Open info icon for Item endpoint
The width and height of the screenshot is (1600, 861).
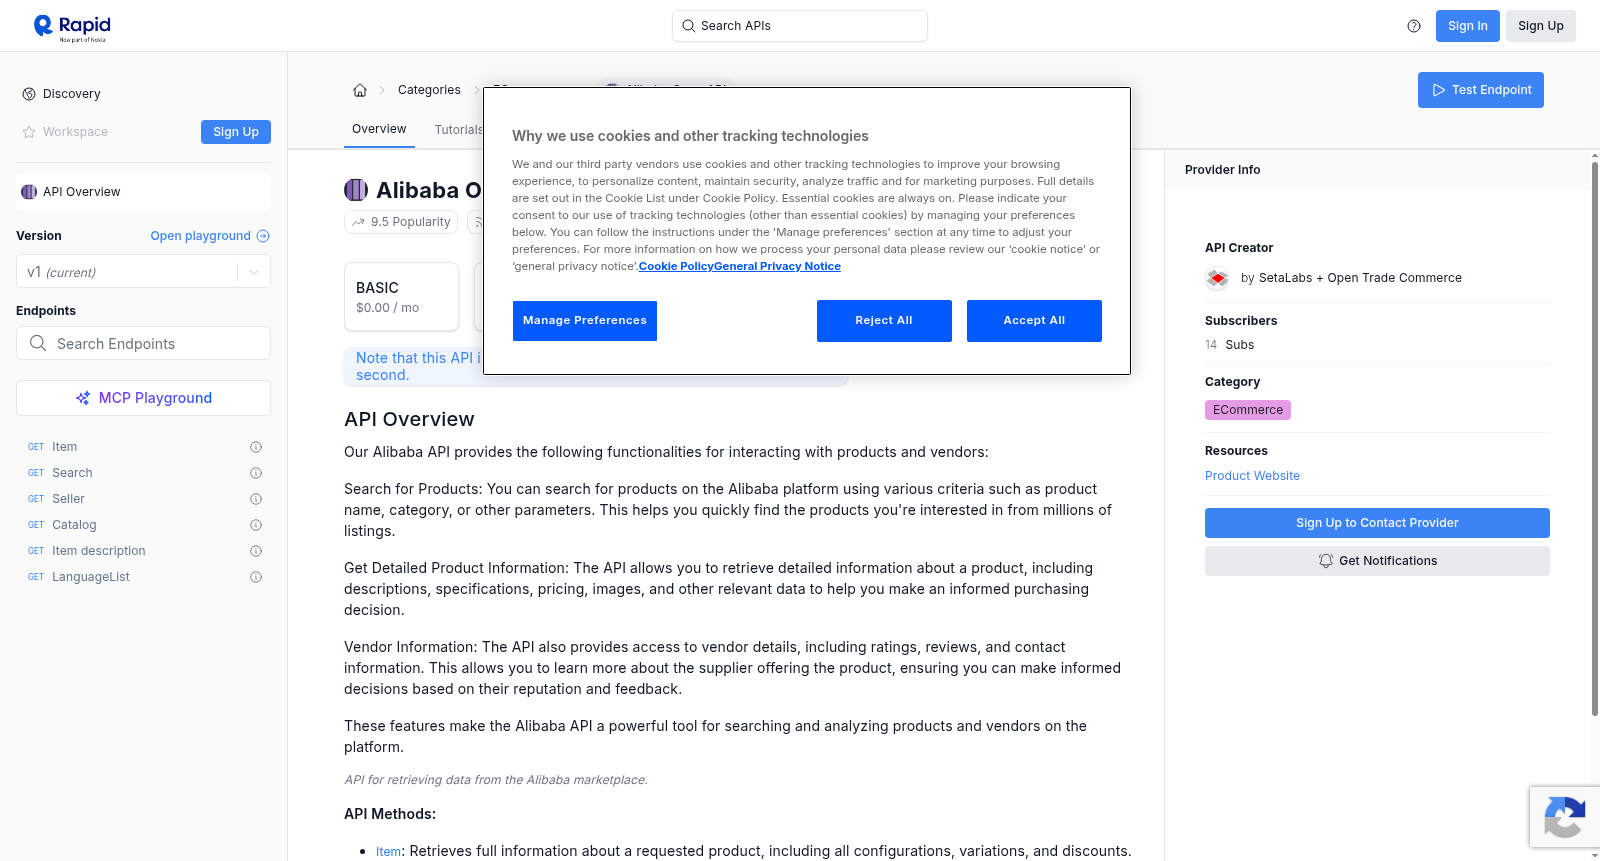coord(256,447)
